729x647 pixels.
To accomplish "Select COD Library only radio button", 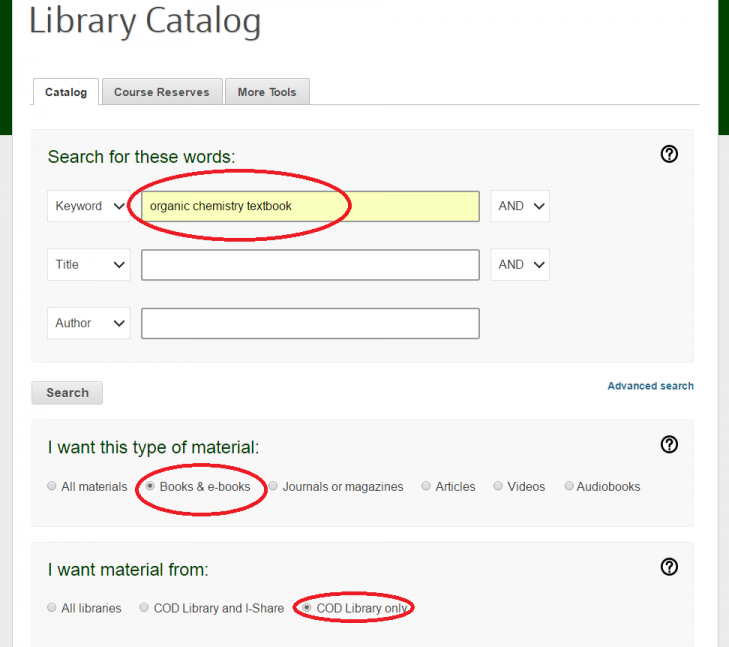I will click(x=307, y=608).
